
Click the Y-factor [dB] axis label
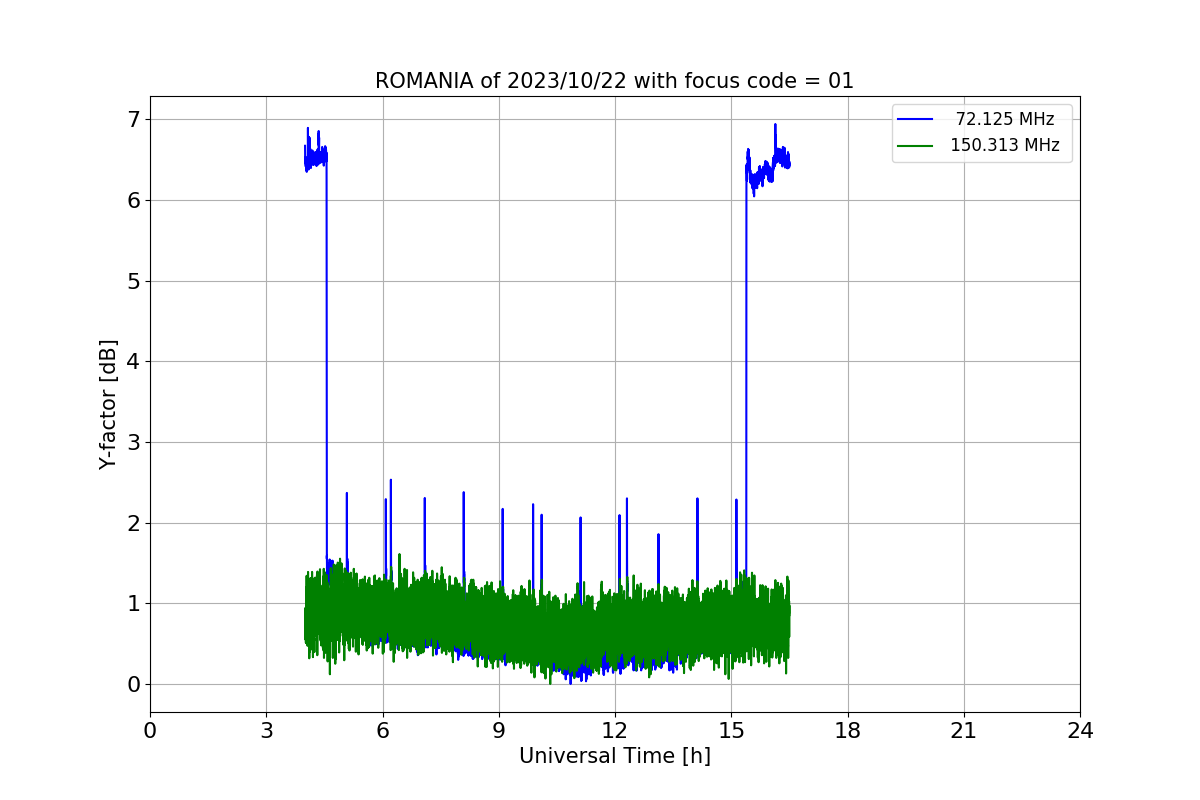[108, 404]
